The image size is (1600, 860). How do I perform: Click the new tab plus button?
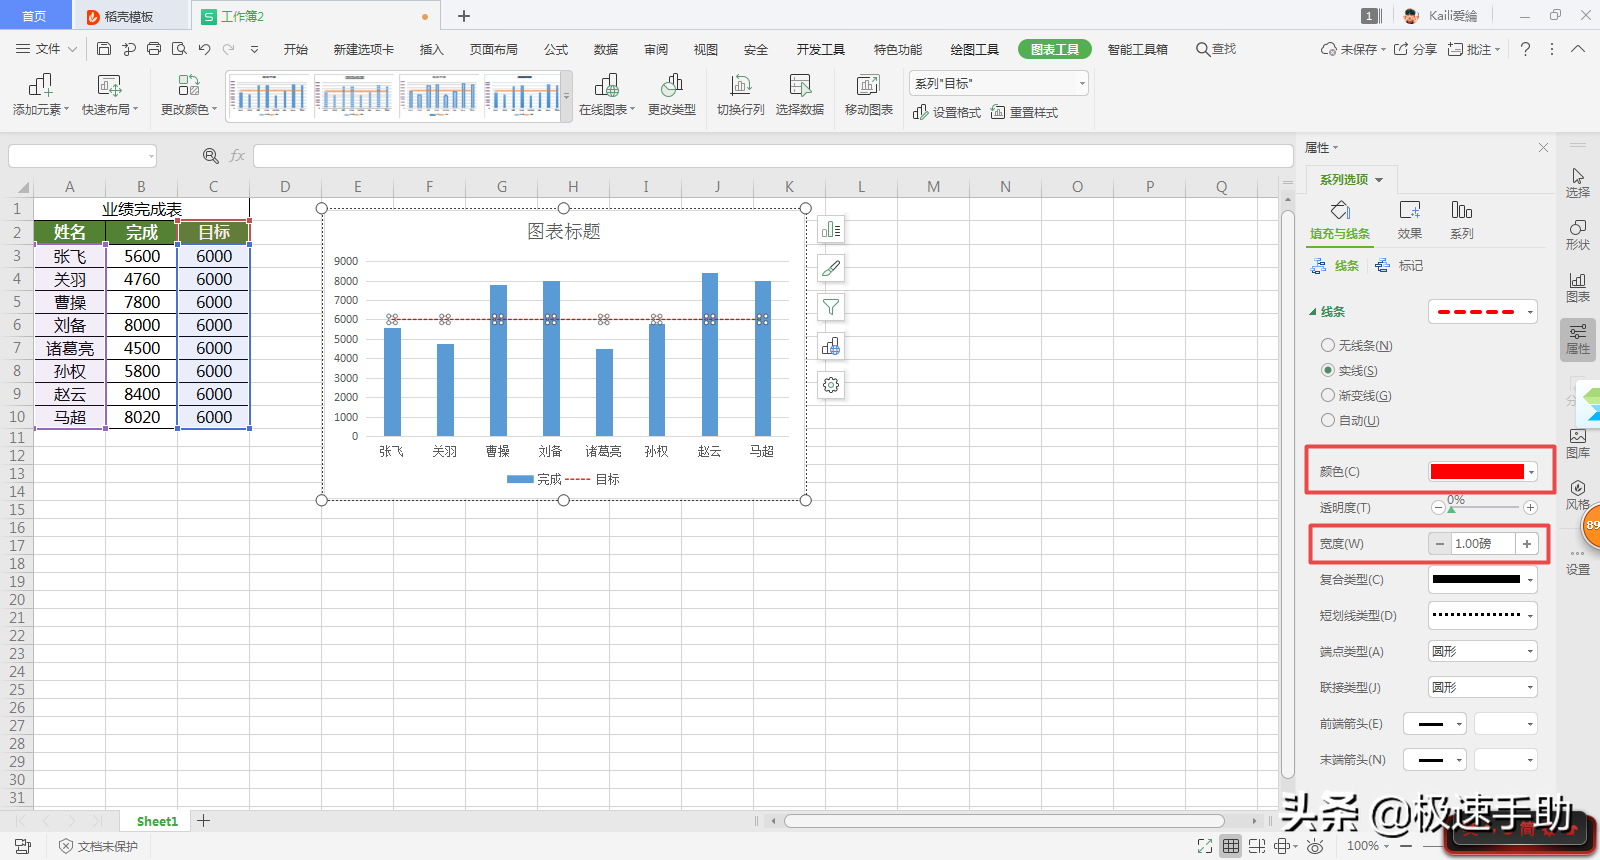pos(464,16)
